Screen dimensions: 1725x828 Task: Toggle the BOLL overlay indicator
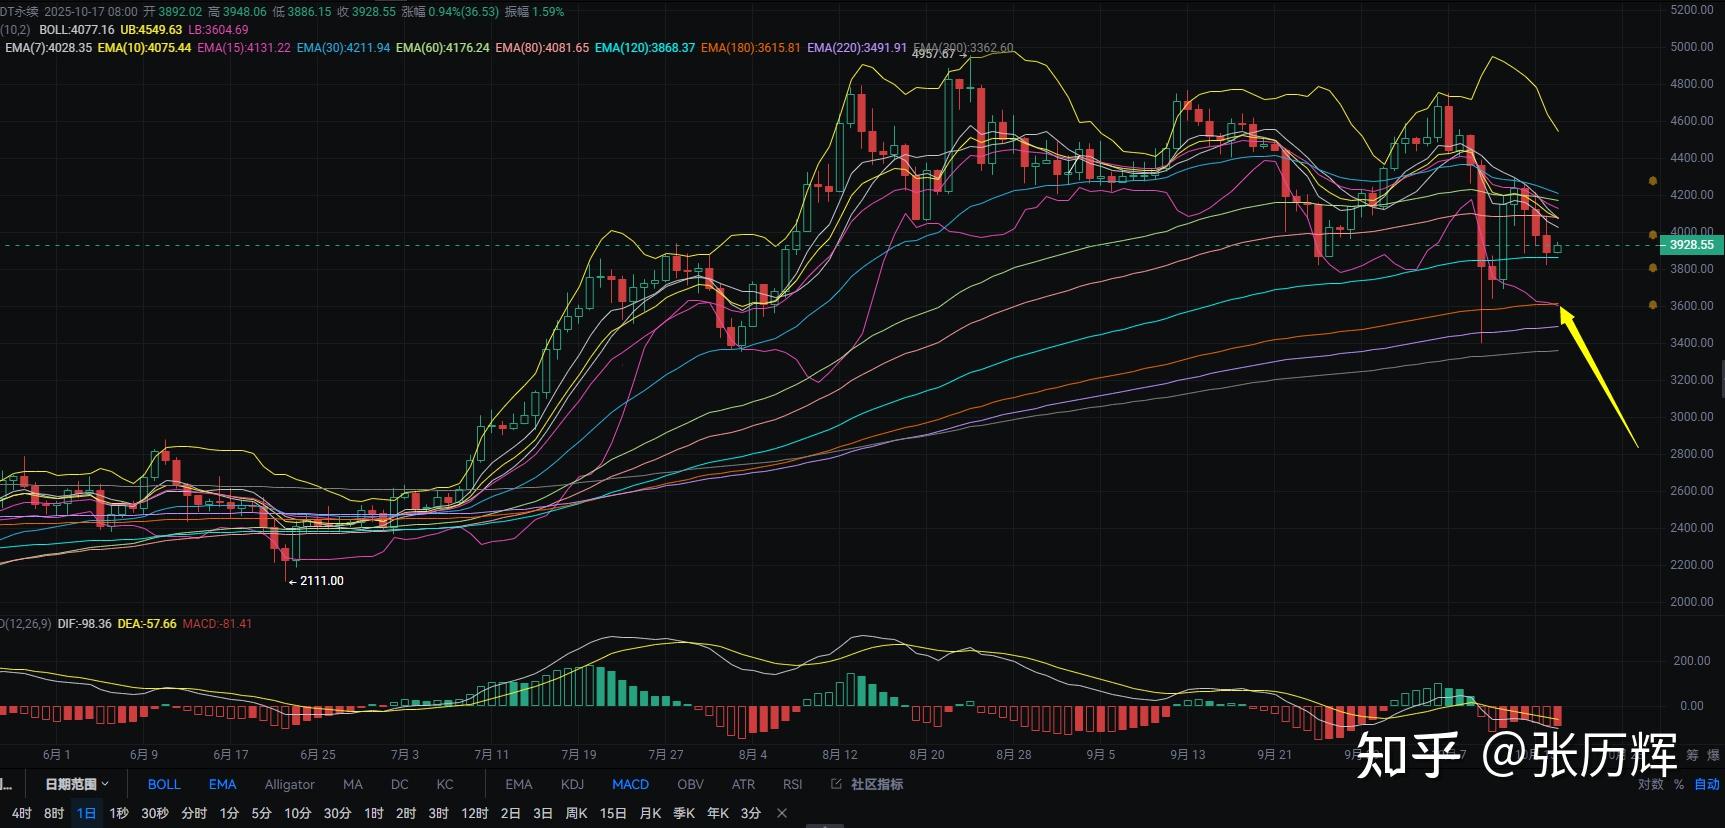tap(164, 784)
